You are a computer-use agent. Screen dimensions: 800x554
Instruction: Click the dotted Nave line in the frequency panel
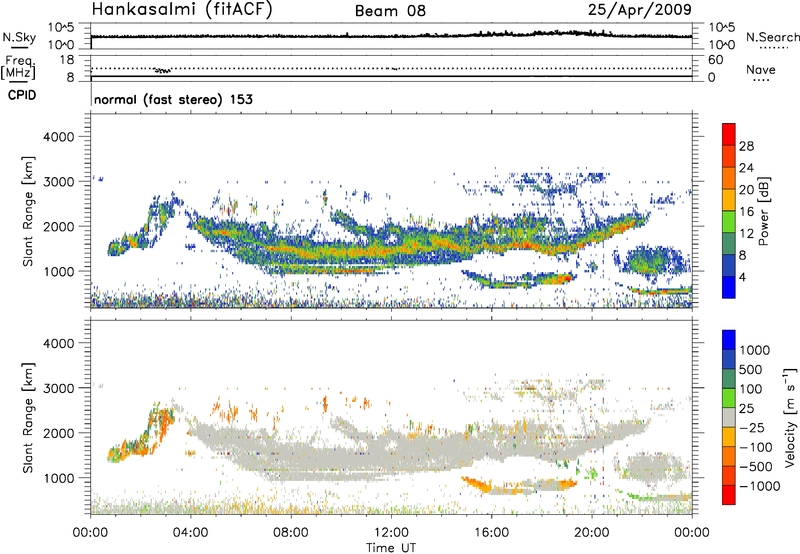pyautogui.click(x=391, y=68)
